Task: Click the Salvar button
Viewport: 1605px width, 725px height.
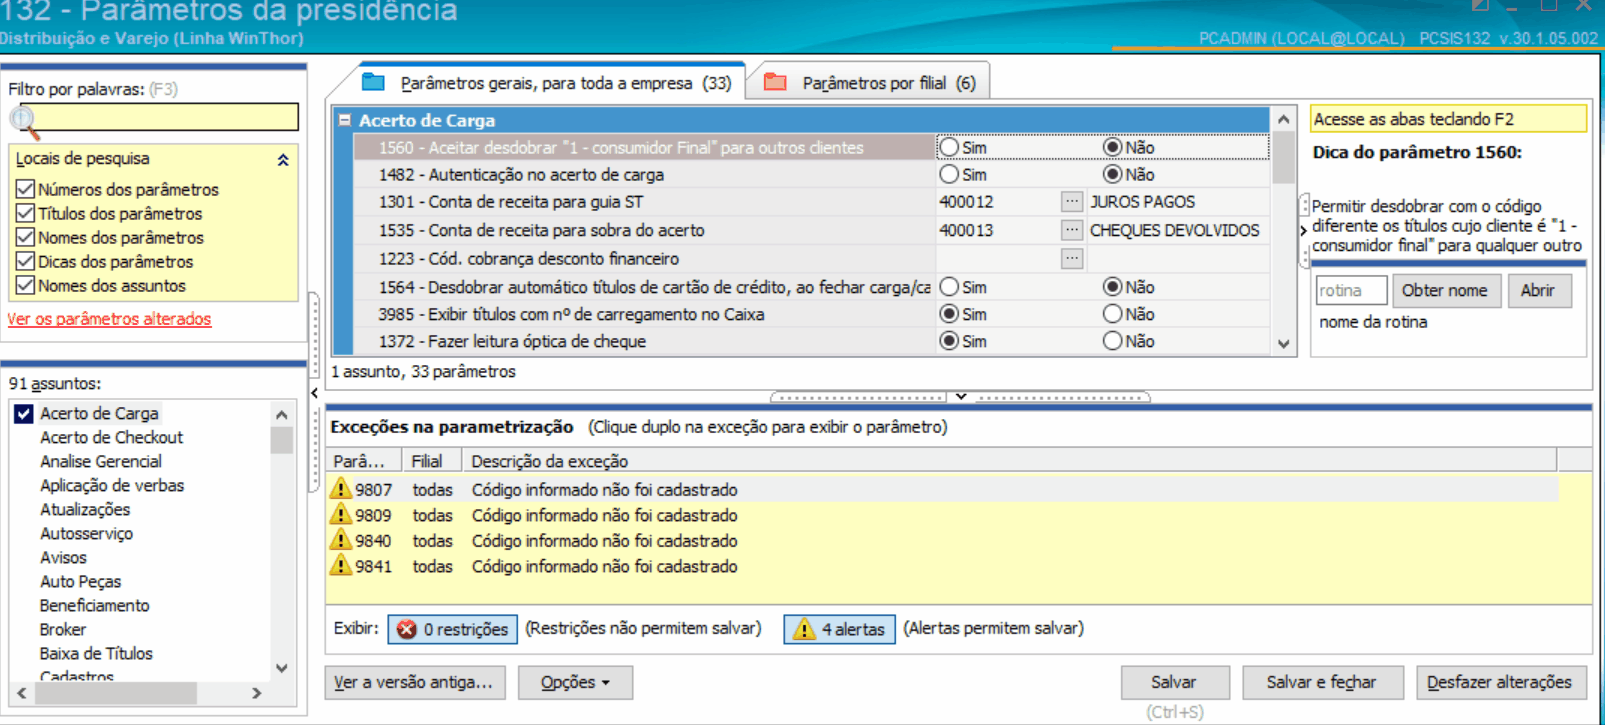Action: tap(1174, 682)
